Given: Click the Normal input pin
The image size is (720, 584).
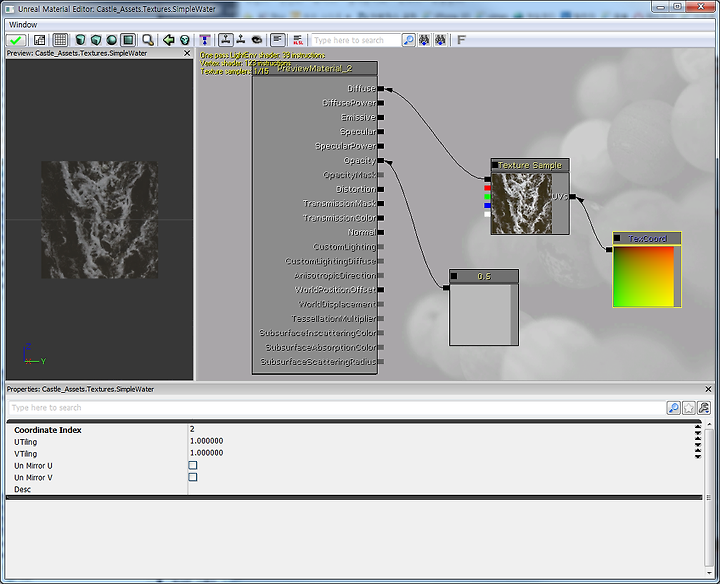Looking at the screenshot, I should [x=381, y=232].
